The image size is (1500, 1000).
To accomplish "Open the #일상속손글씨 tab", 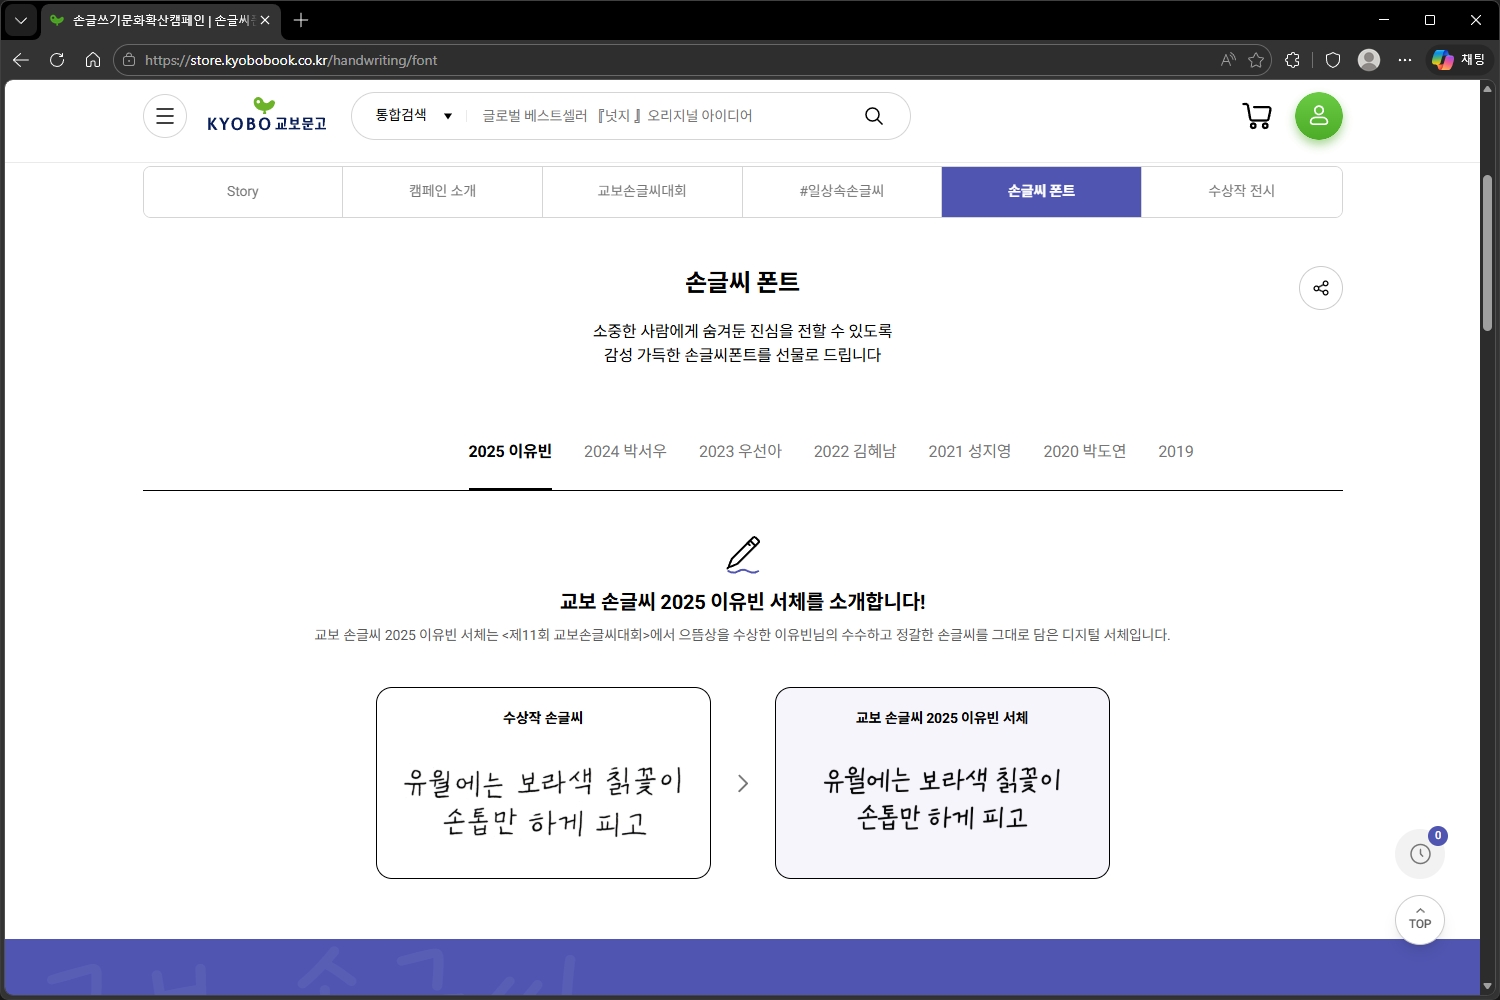I will [842, 191].
